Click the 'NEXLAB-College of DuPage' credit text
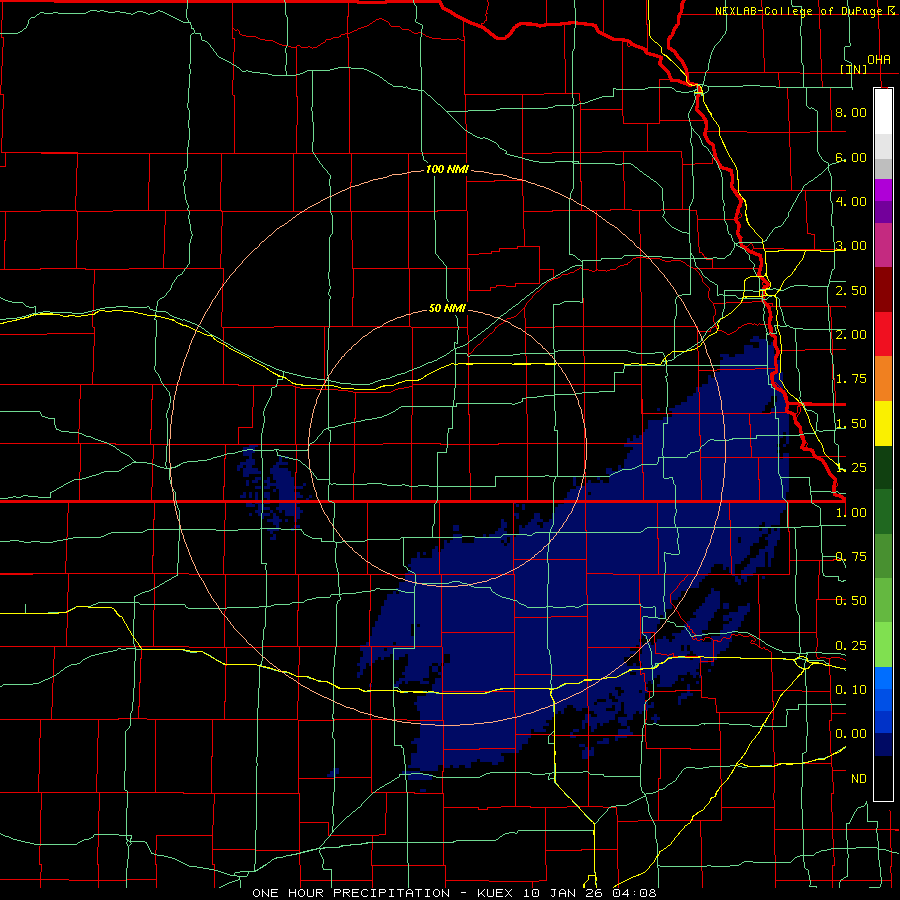The width and height of the screenshot is (900, 900). 798,11
